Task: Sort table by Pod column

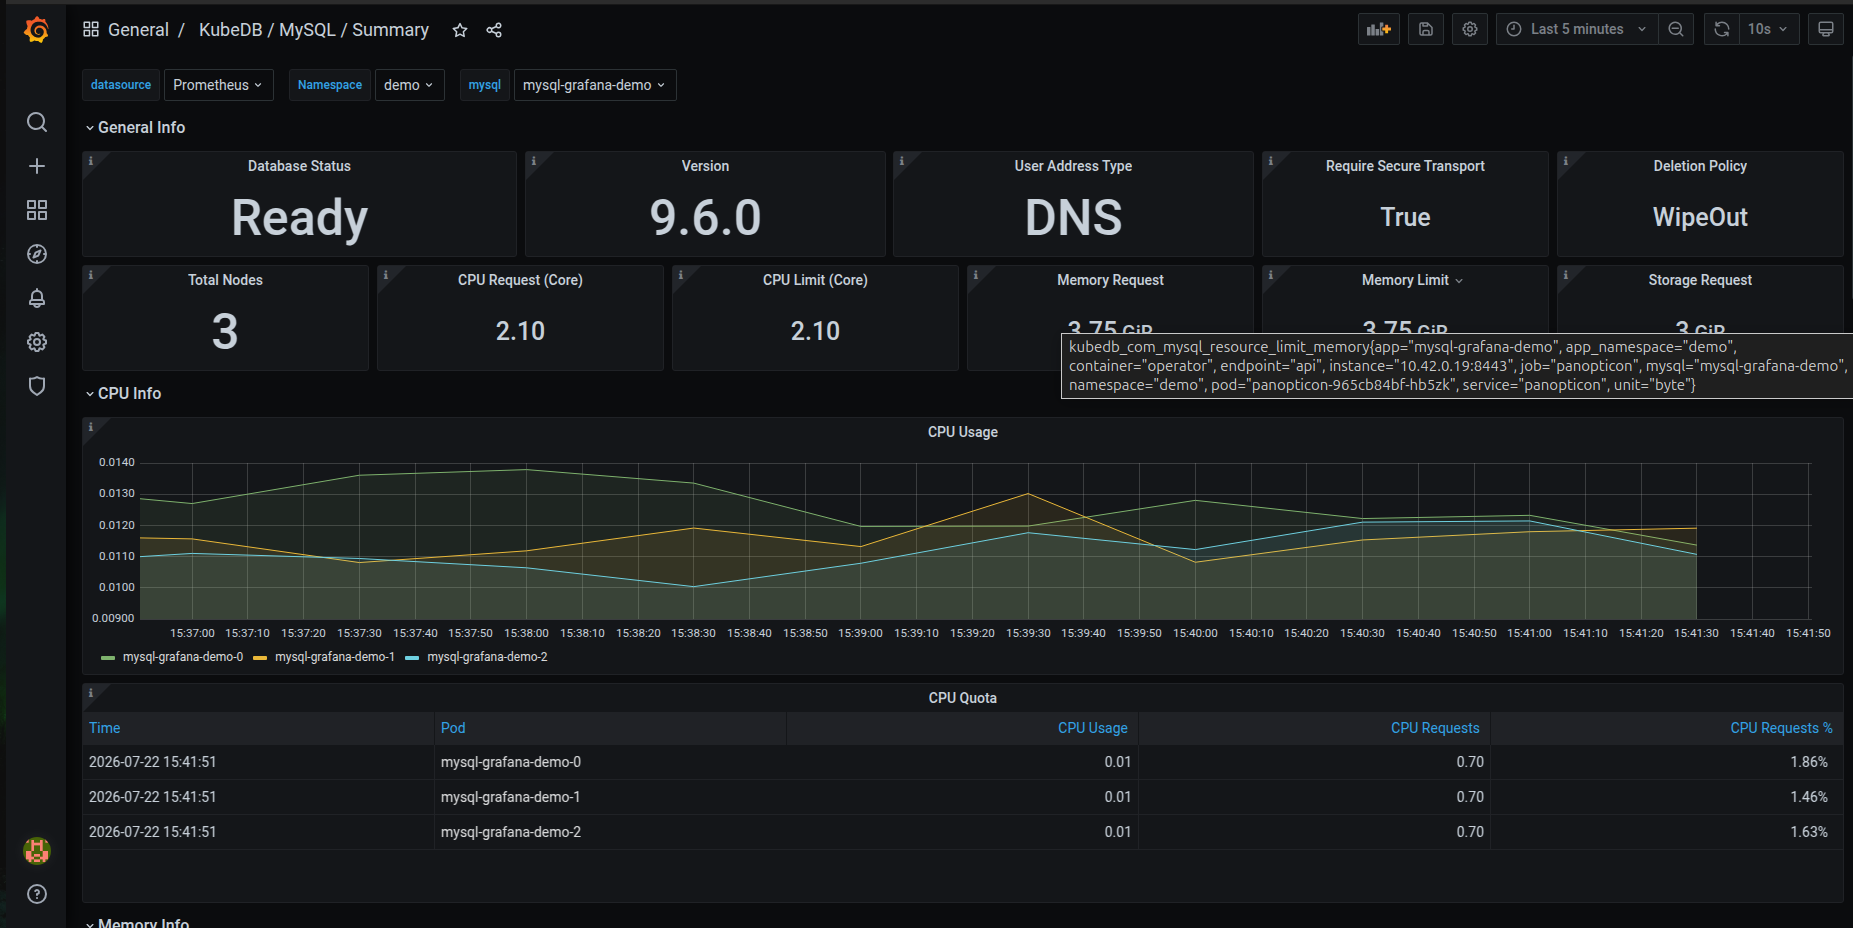Action: pyautogui.click(x=453, y=728)
